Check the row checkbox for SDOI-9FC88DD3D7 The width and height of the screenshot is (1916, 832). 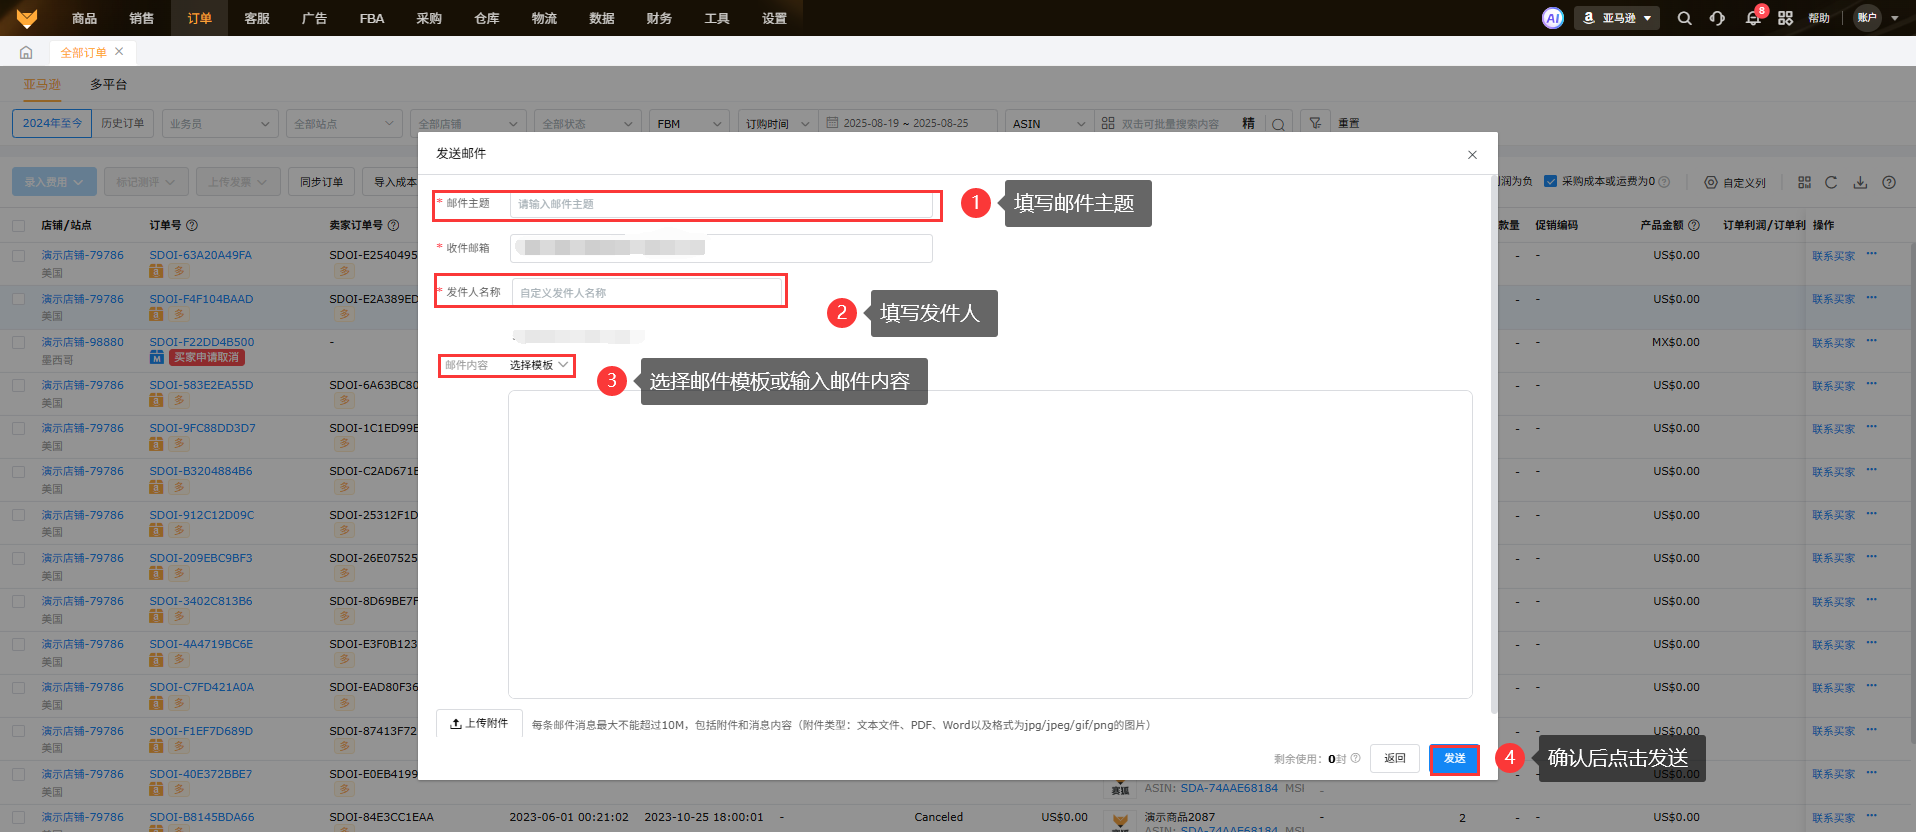point(19,428)
